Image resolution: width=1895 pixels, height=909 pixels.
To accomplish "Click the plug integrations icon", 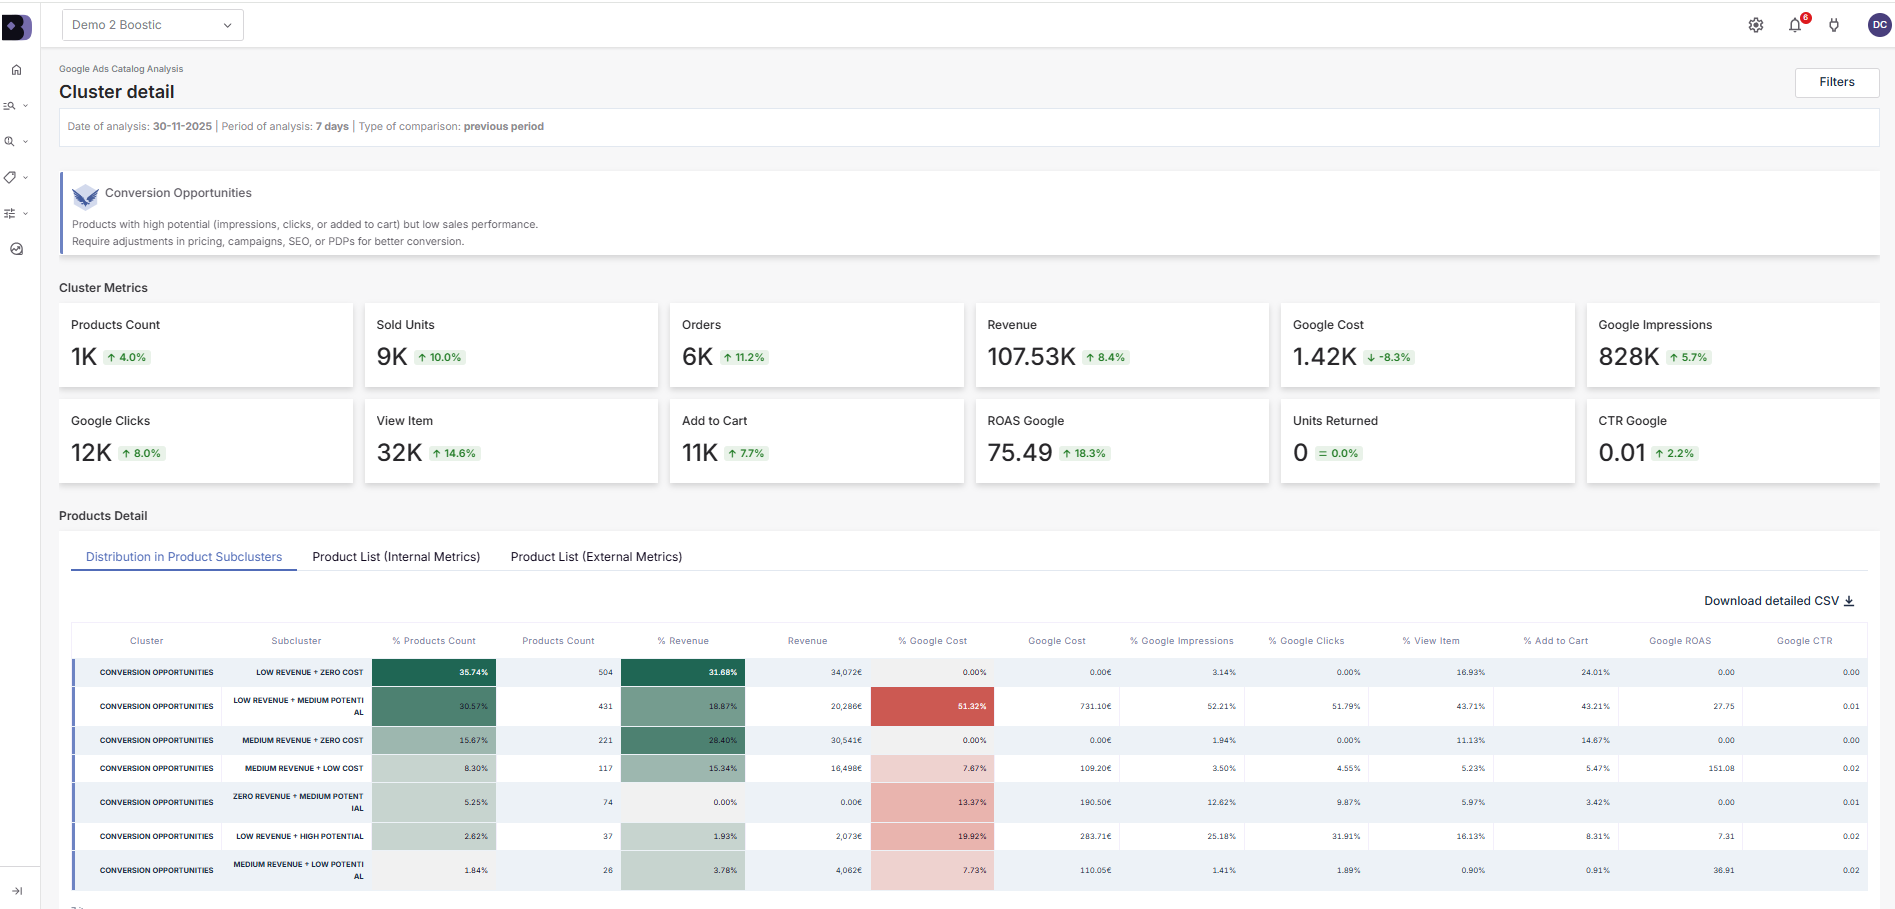I will click(1834, 25).
